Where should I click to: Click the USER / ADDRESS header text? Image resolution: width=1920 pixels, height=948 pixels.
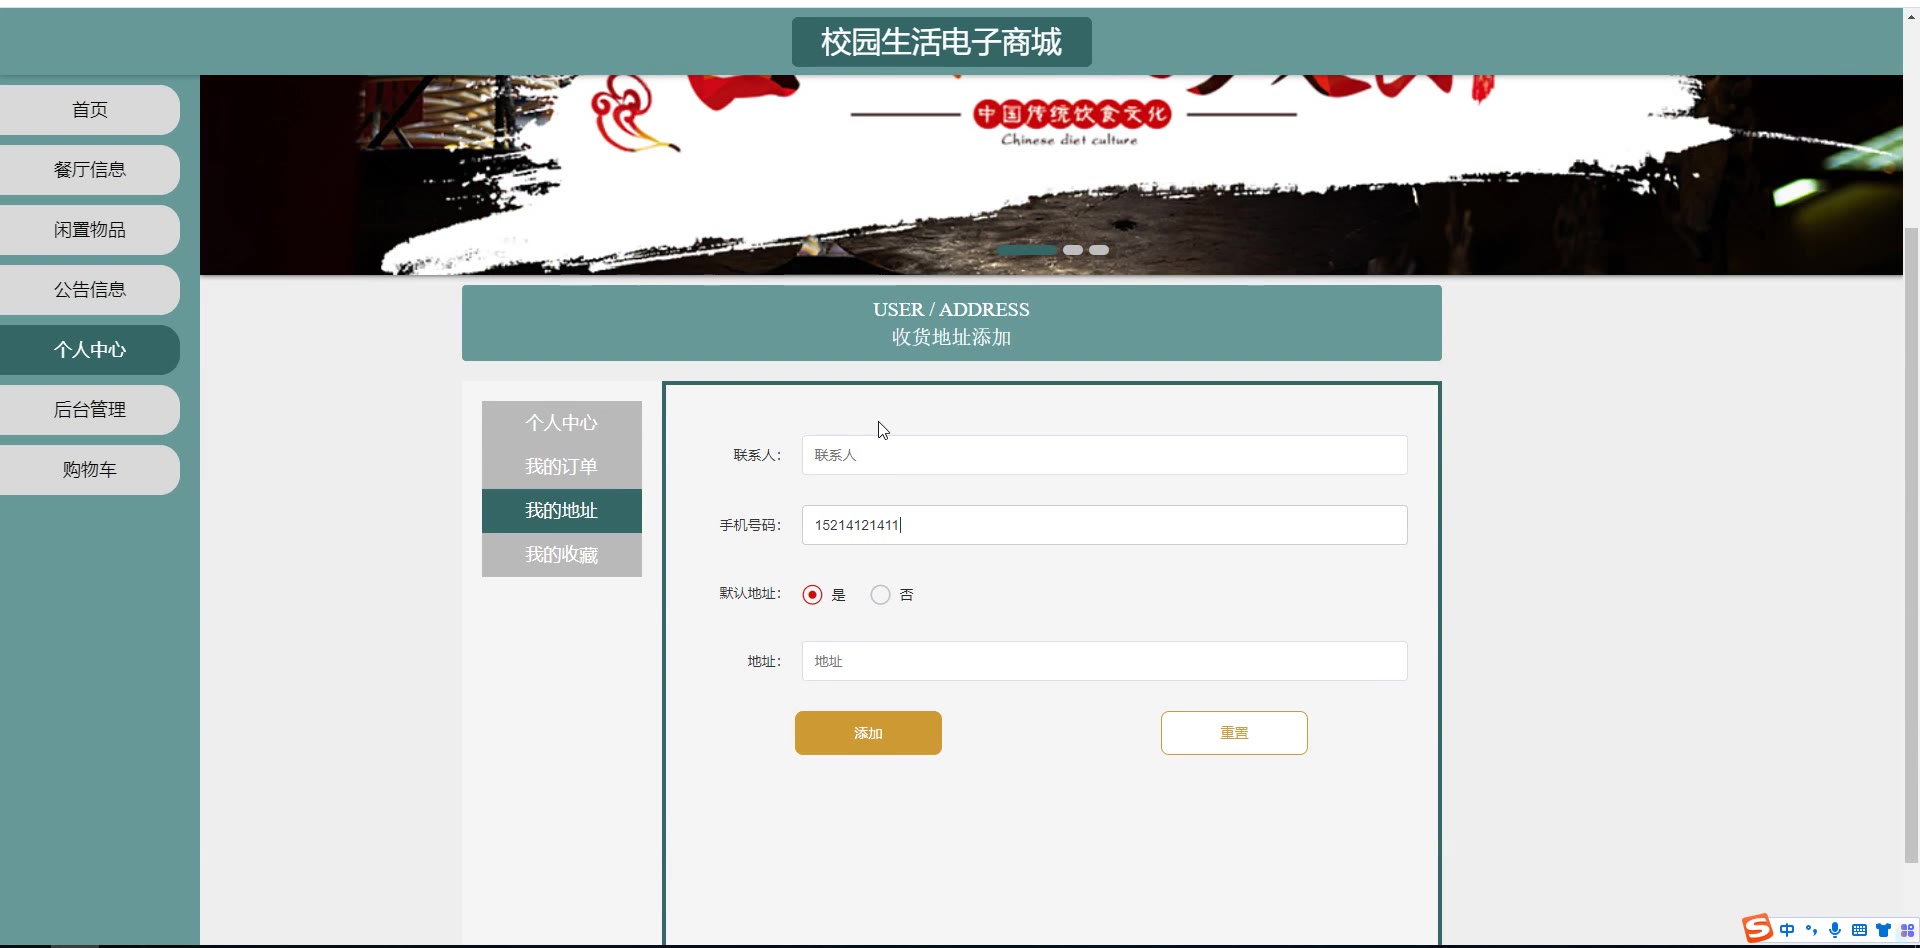pos(951,310)
